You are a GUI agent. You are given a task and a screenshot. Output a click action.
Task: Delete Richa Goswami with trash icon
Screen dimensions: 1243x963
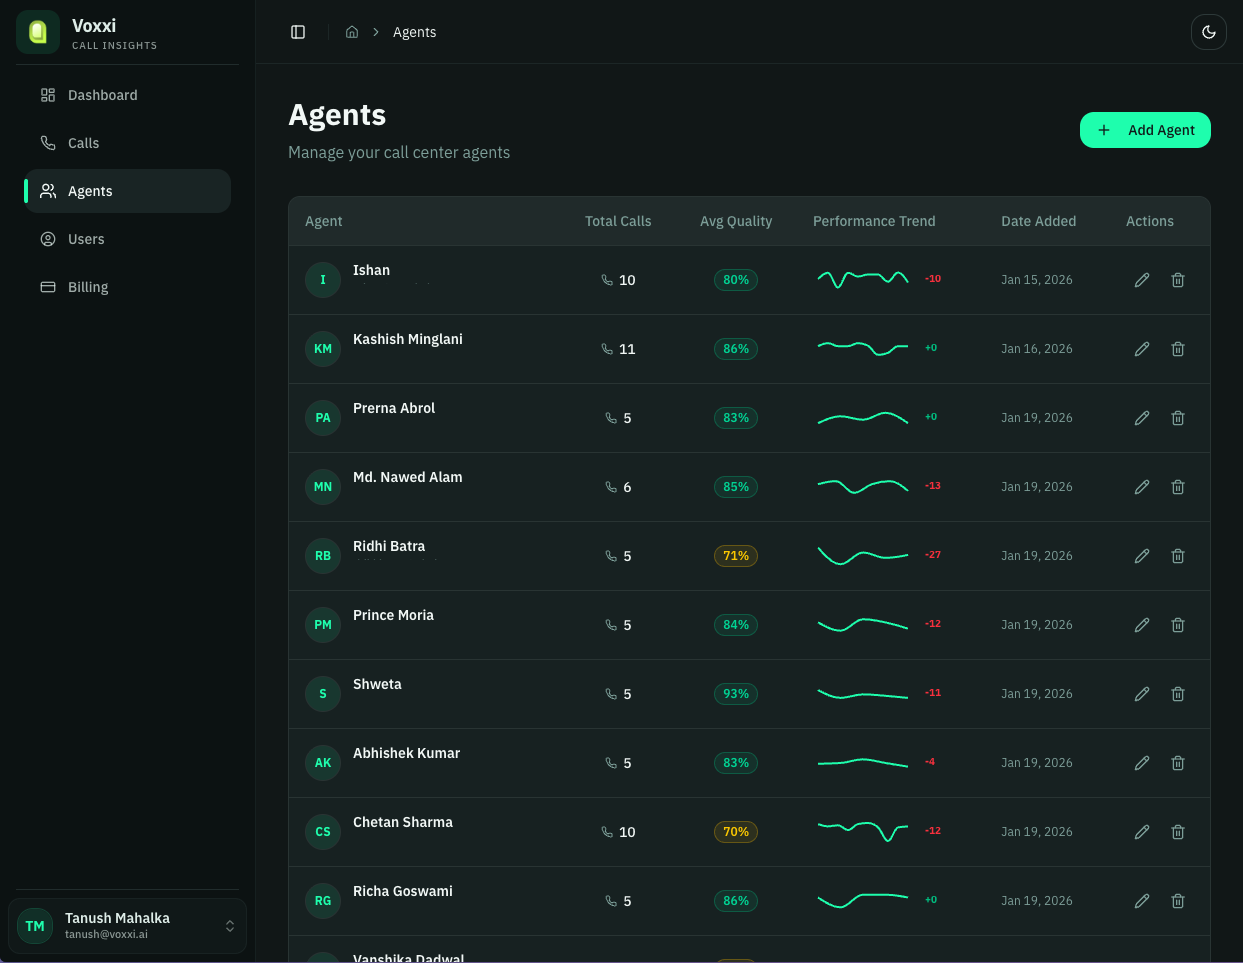pyautogui.click(x=1178, y=901)
